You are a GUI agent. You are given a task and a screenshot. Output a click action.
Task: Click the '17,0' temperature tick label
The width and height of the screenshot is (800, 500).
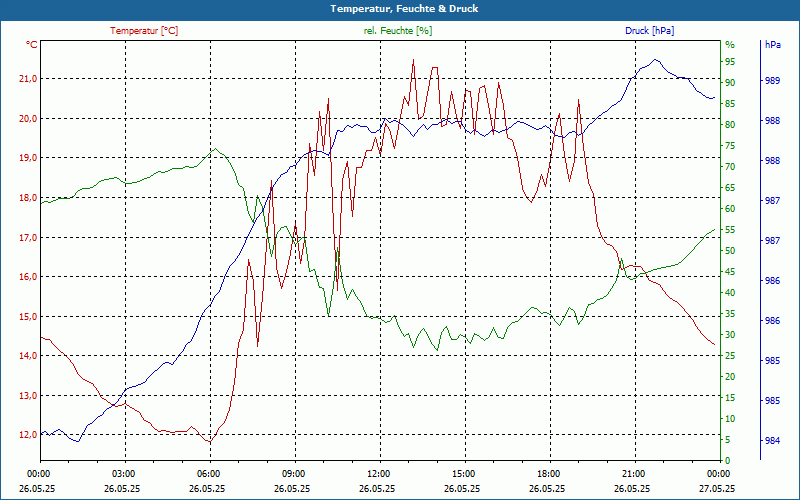(29, 237)
